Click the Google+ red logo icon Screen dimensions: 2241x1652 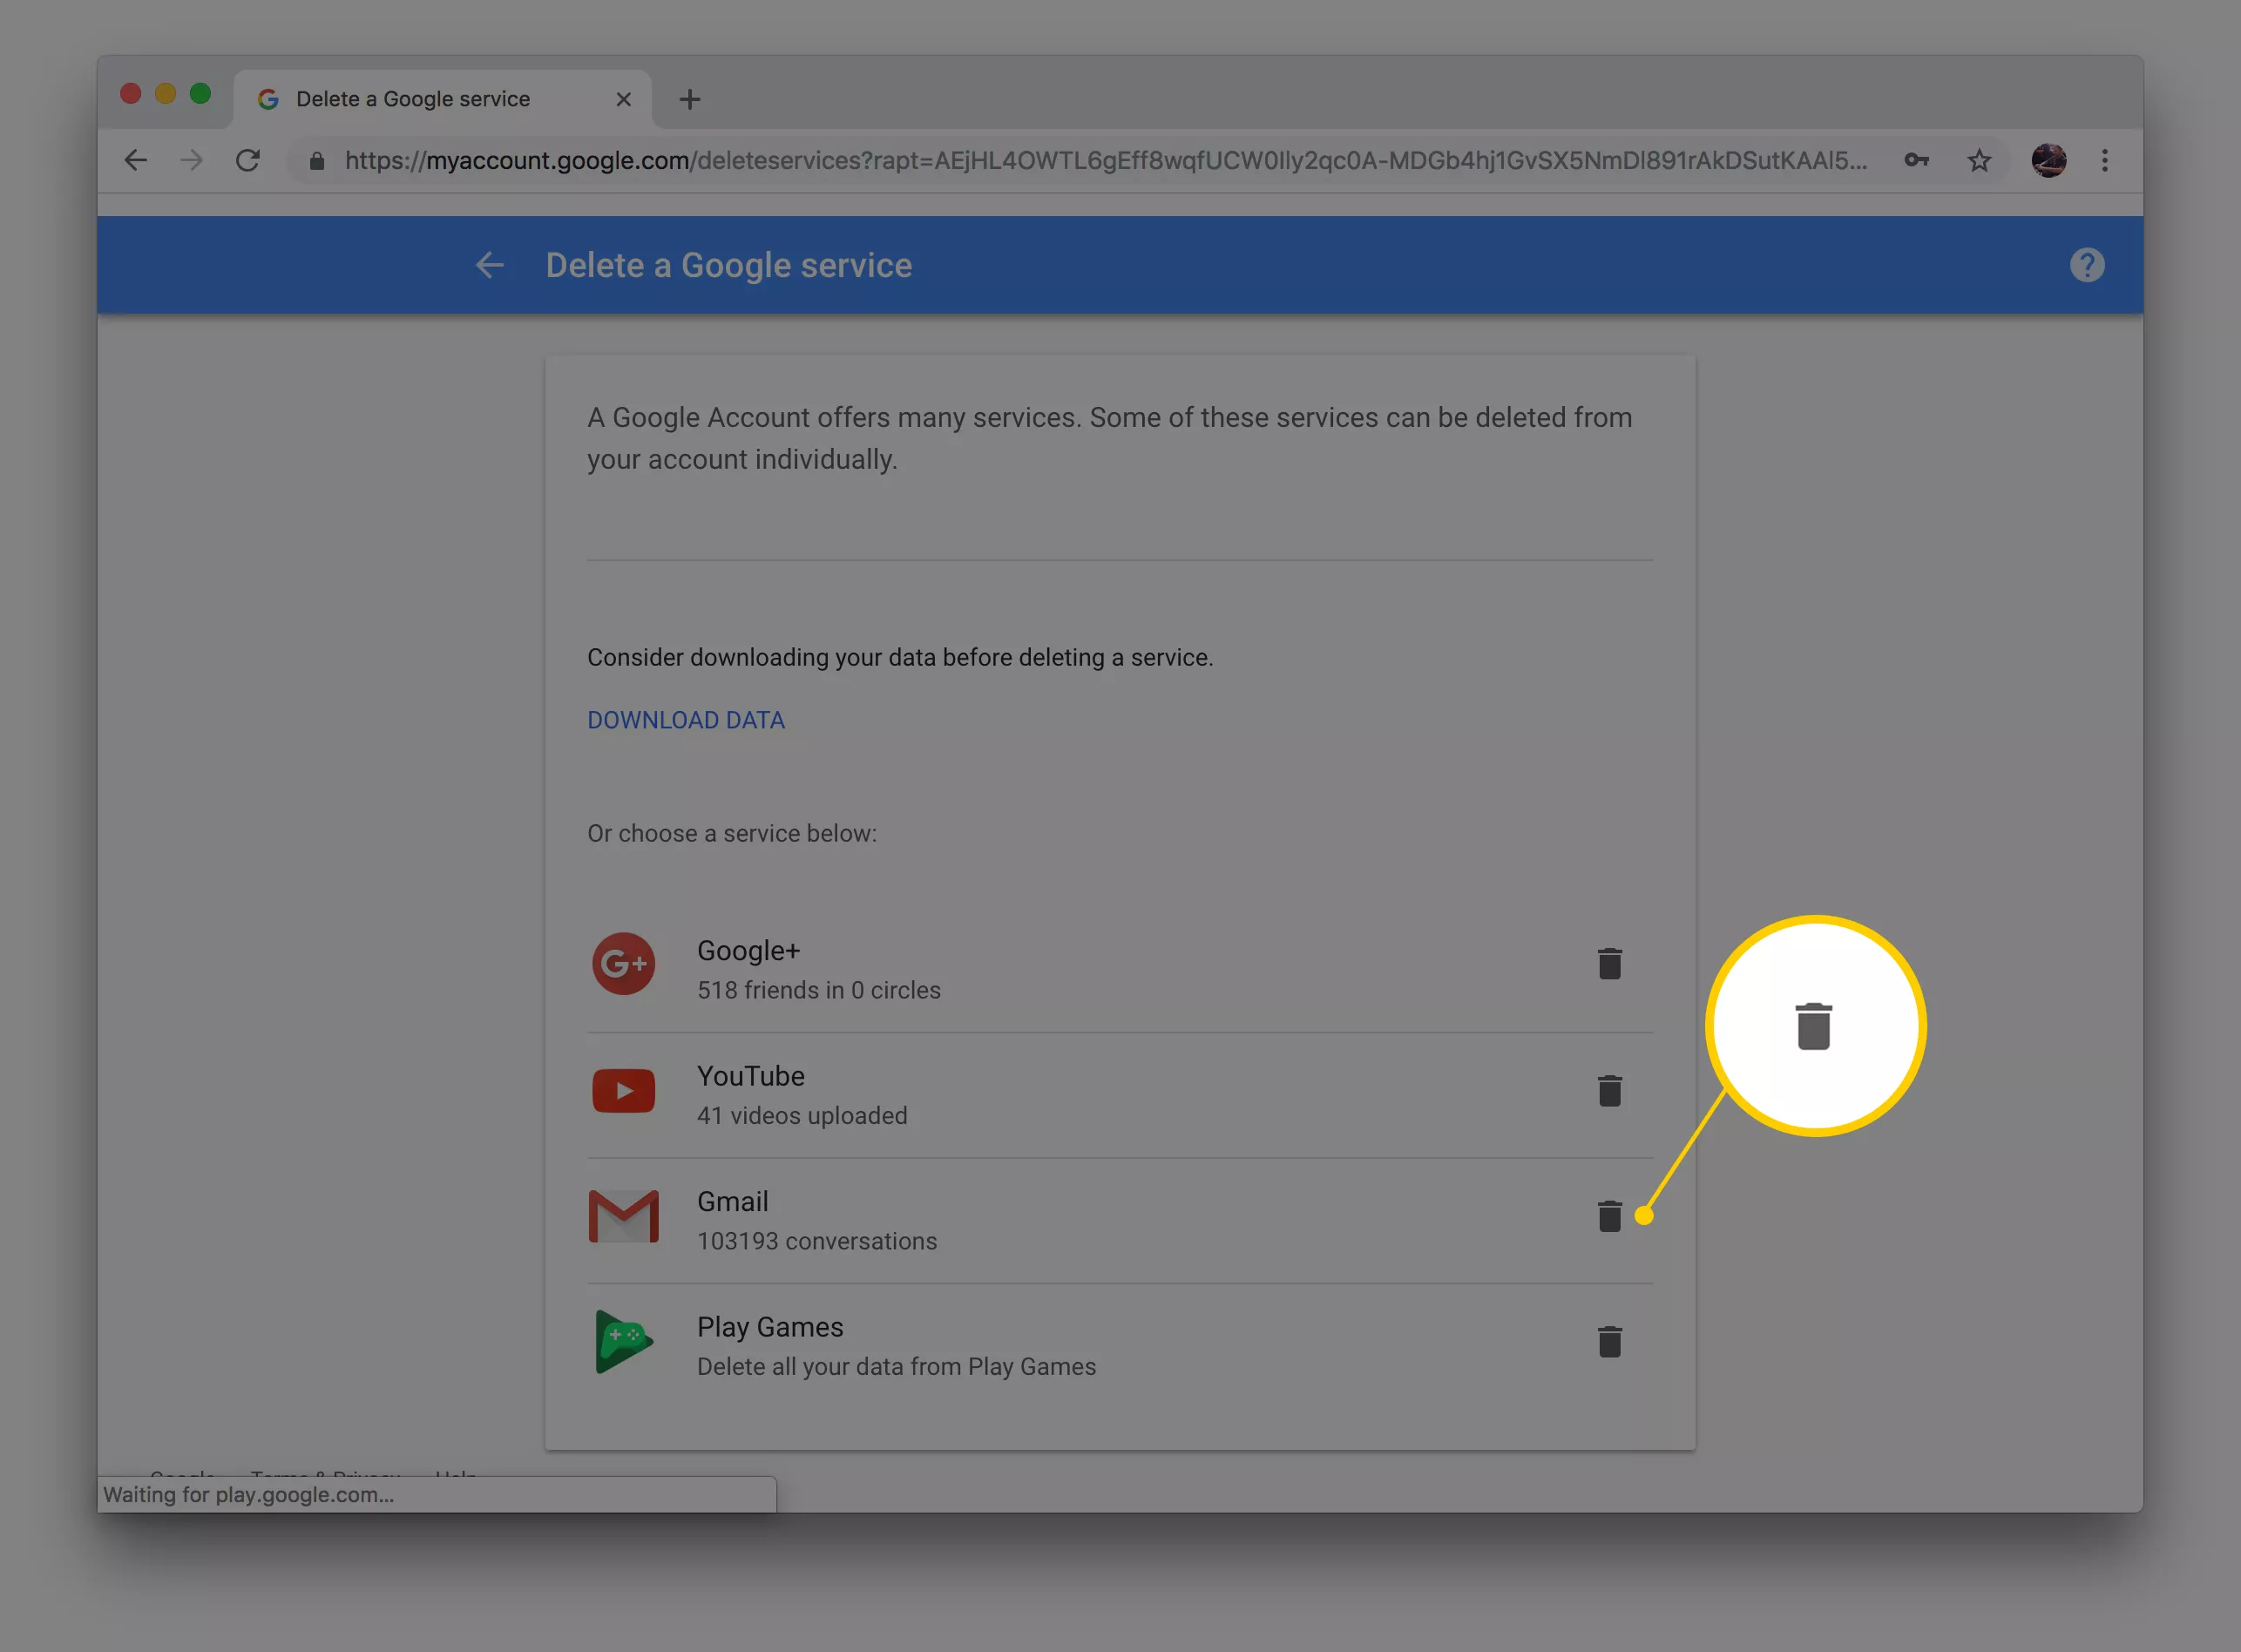(623, 963)
